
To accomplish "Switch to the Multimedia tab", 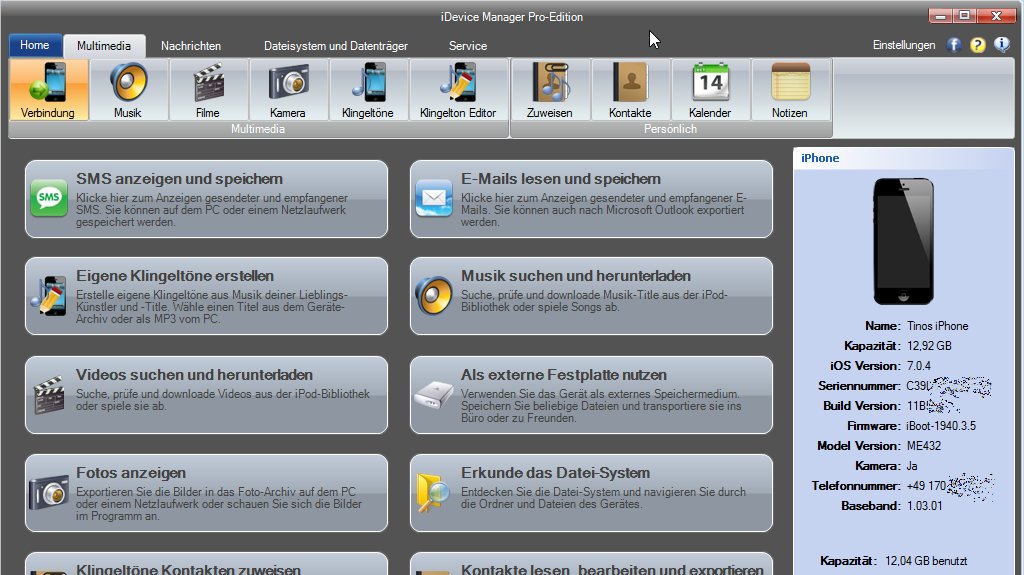I will (x=104, y=46).
